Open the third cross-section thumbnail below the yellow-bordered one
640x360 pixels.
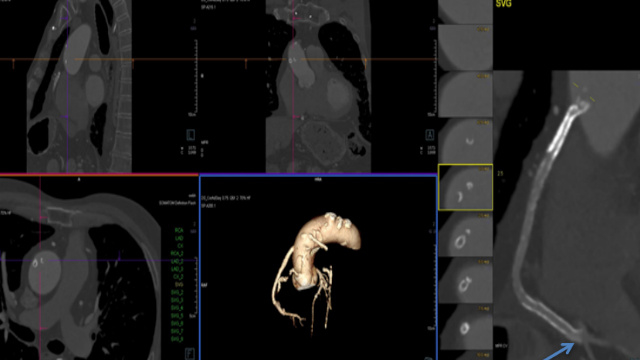tap(465, 327)
